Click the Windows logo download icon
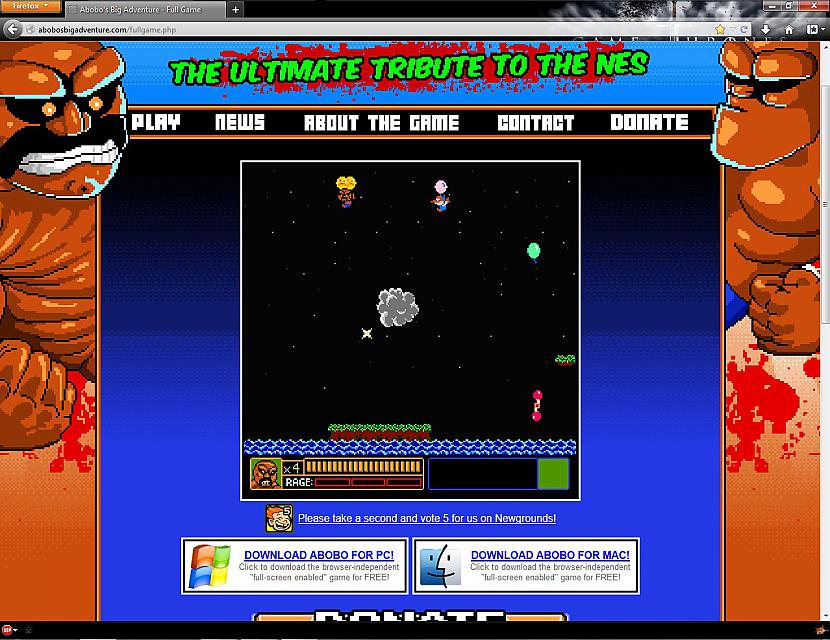830x640 pixels. tap(210, 566)
